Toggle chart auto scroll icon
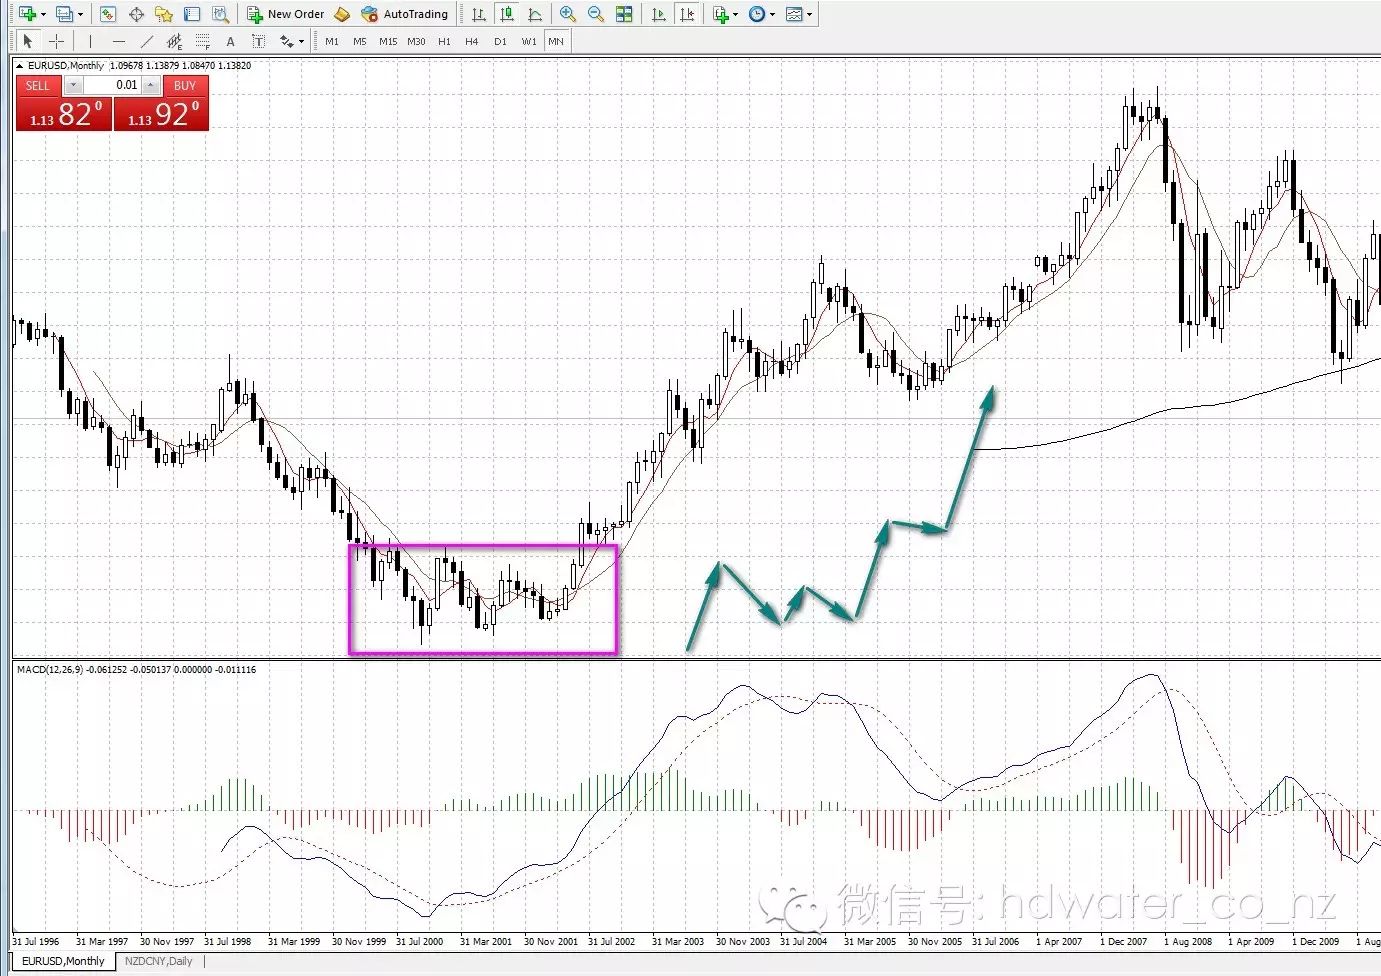The image size is (1381, 976). click(658, 14)
